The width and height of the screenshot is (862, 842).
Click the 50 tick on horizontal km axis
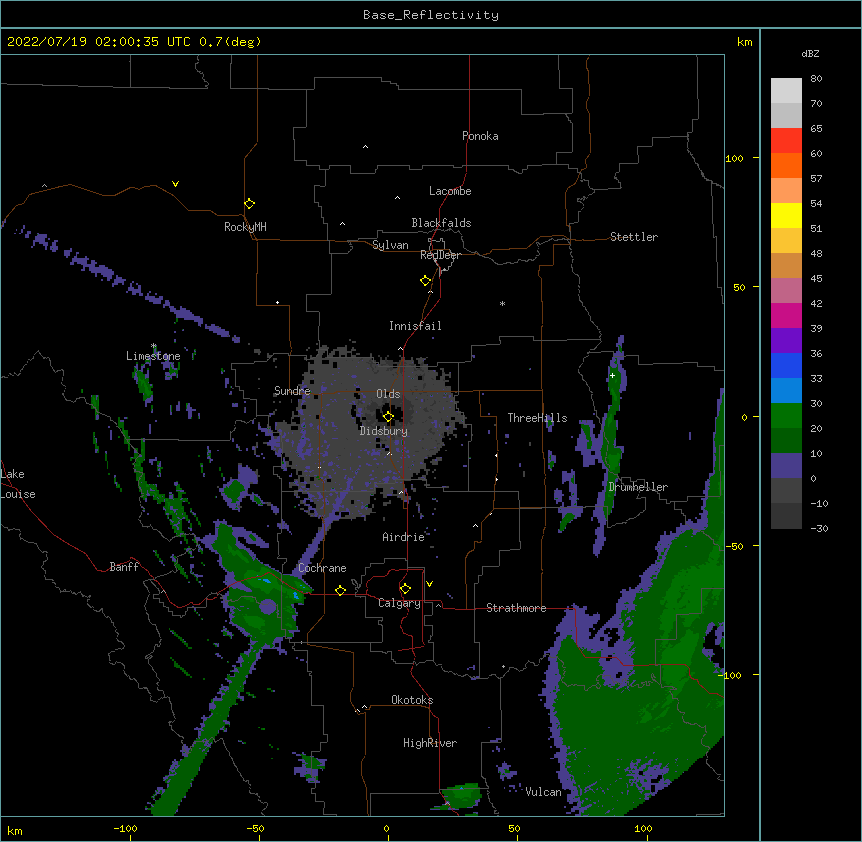point(514,828)
